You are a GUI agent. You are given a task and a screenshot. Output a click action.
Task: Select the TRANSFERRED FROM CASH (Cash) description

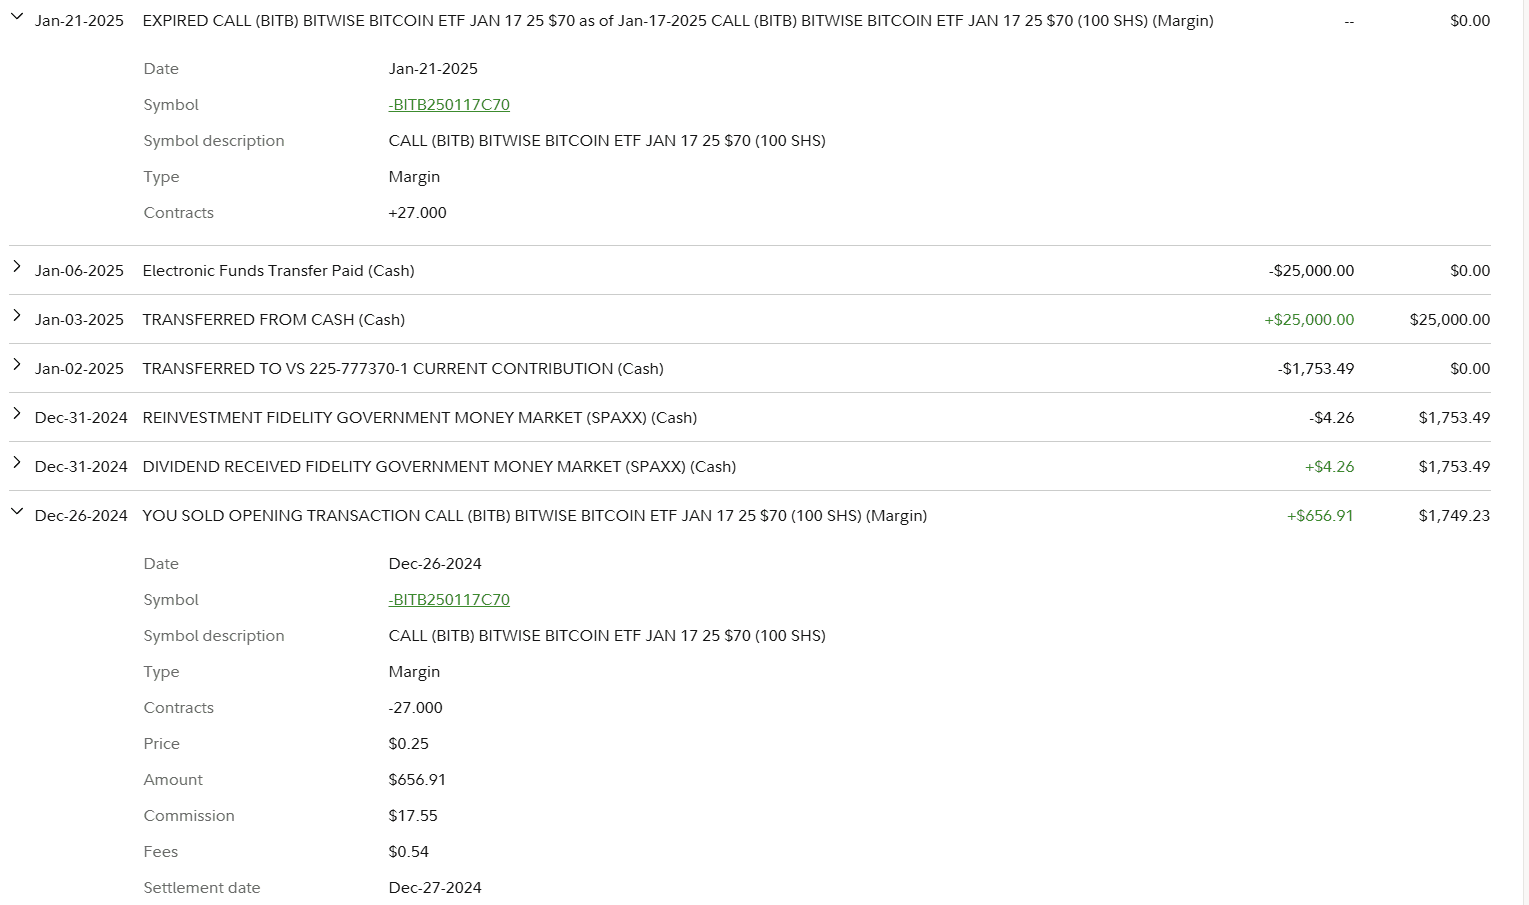273,320
